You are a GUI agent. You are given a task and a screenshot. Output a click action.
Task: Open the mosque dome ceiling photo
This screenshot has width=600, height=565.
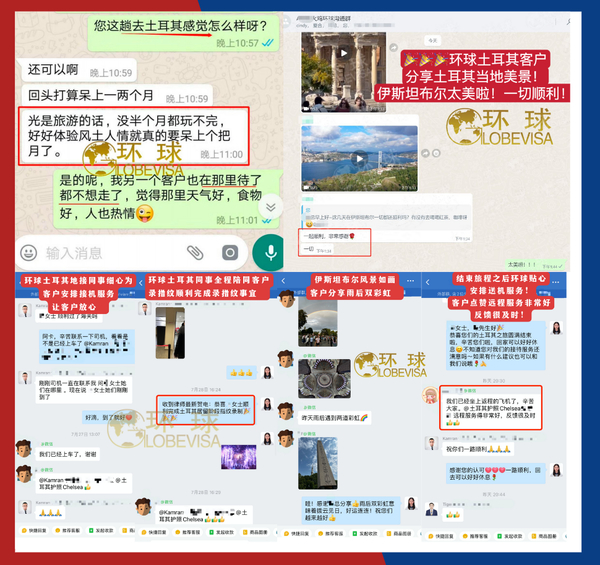click(x=324, y=378)
